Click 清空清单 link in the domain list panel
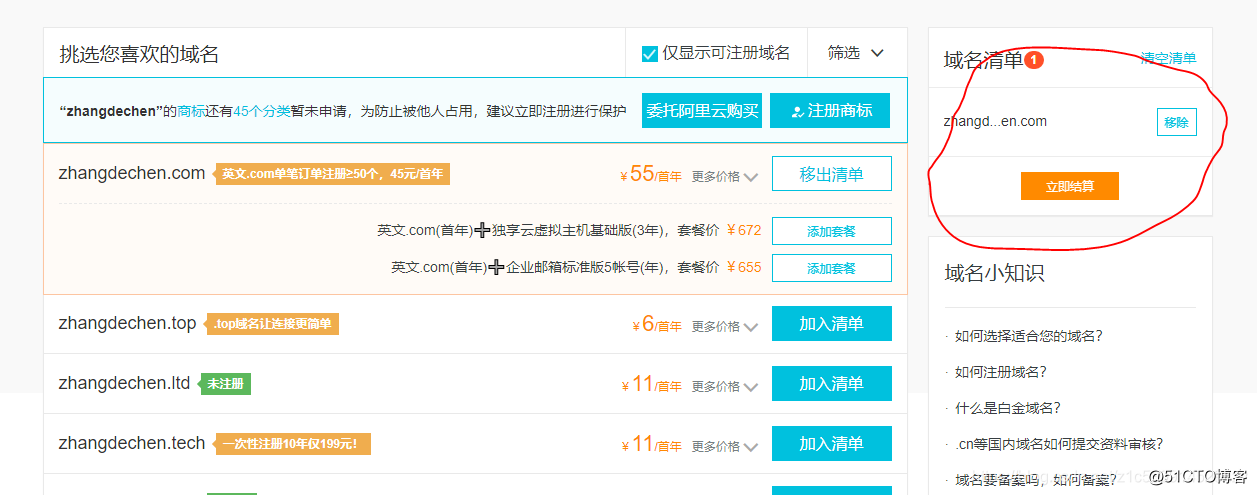The image size is (1257, 495). click(x=1168, y=58)
